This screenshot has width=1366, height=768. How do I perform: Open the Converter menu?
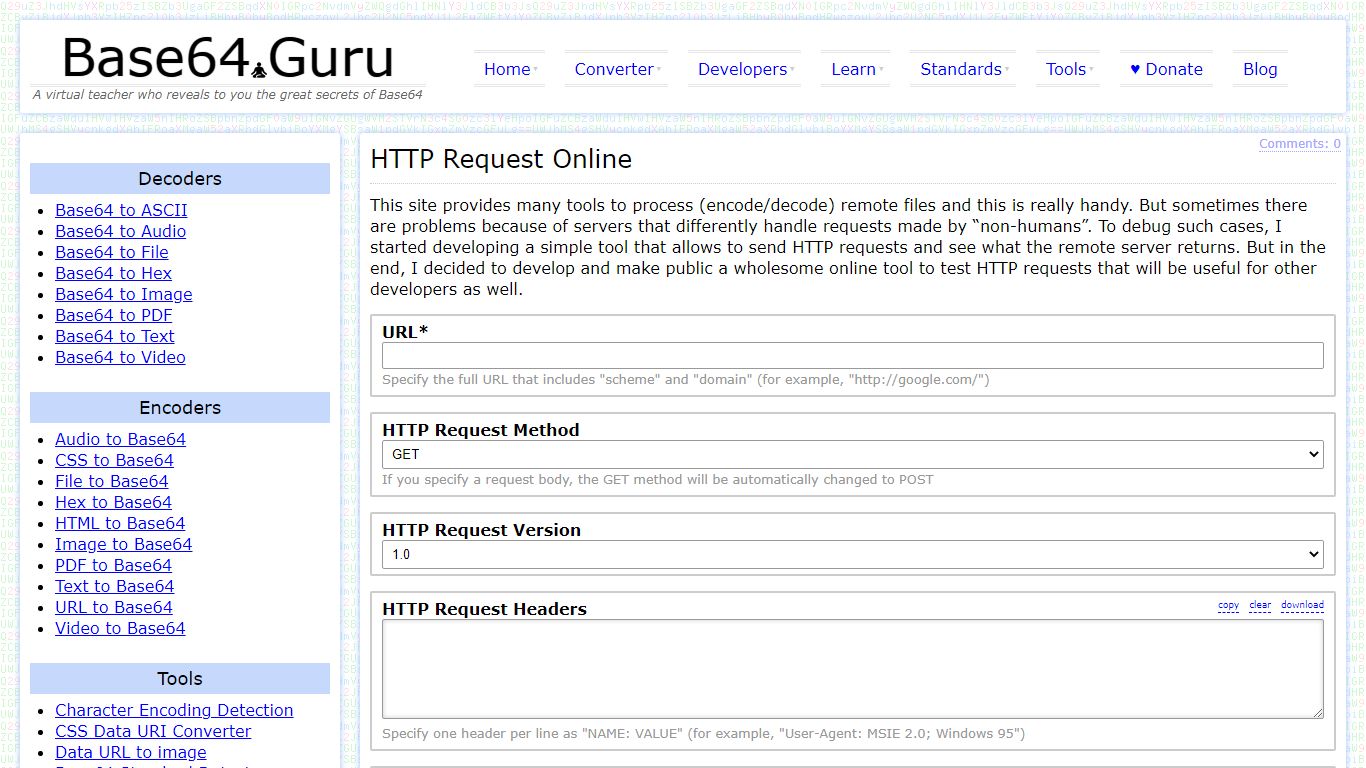(x=616, y=69)
